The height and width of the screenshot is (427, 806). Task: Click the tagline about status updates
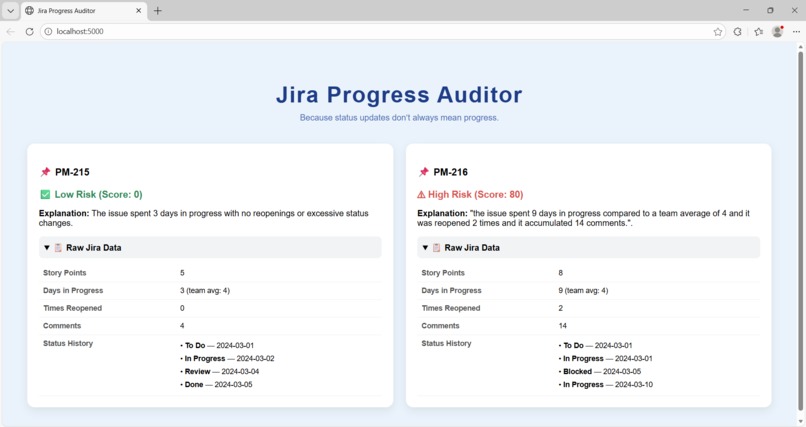point(399,118)
